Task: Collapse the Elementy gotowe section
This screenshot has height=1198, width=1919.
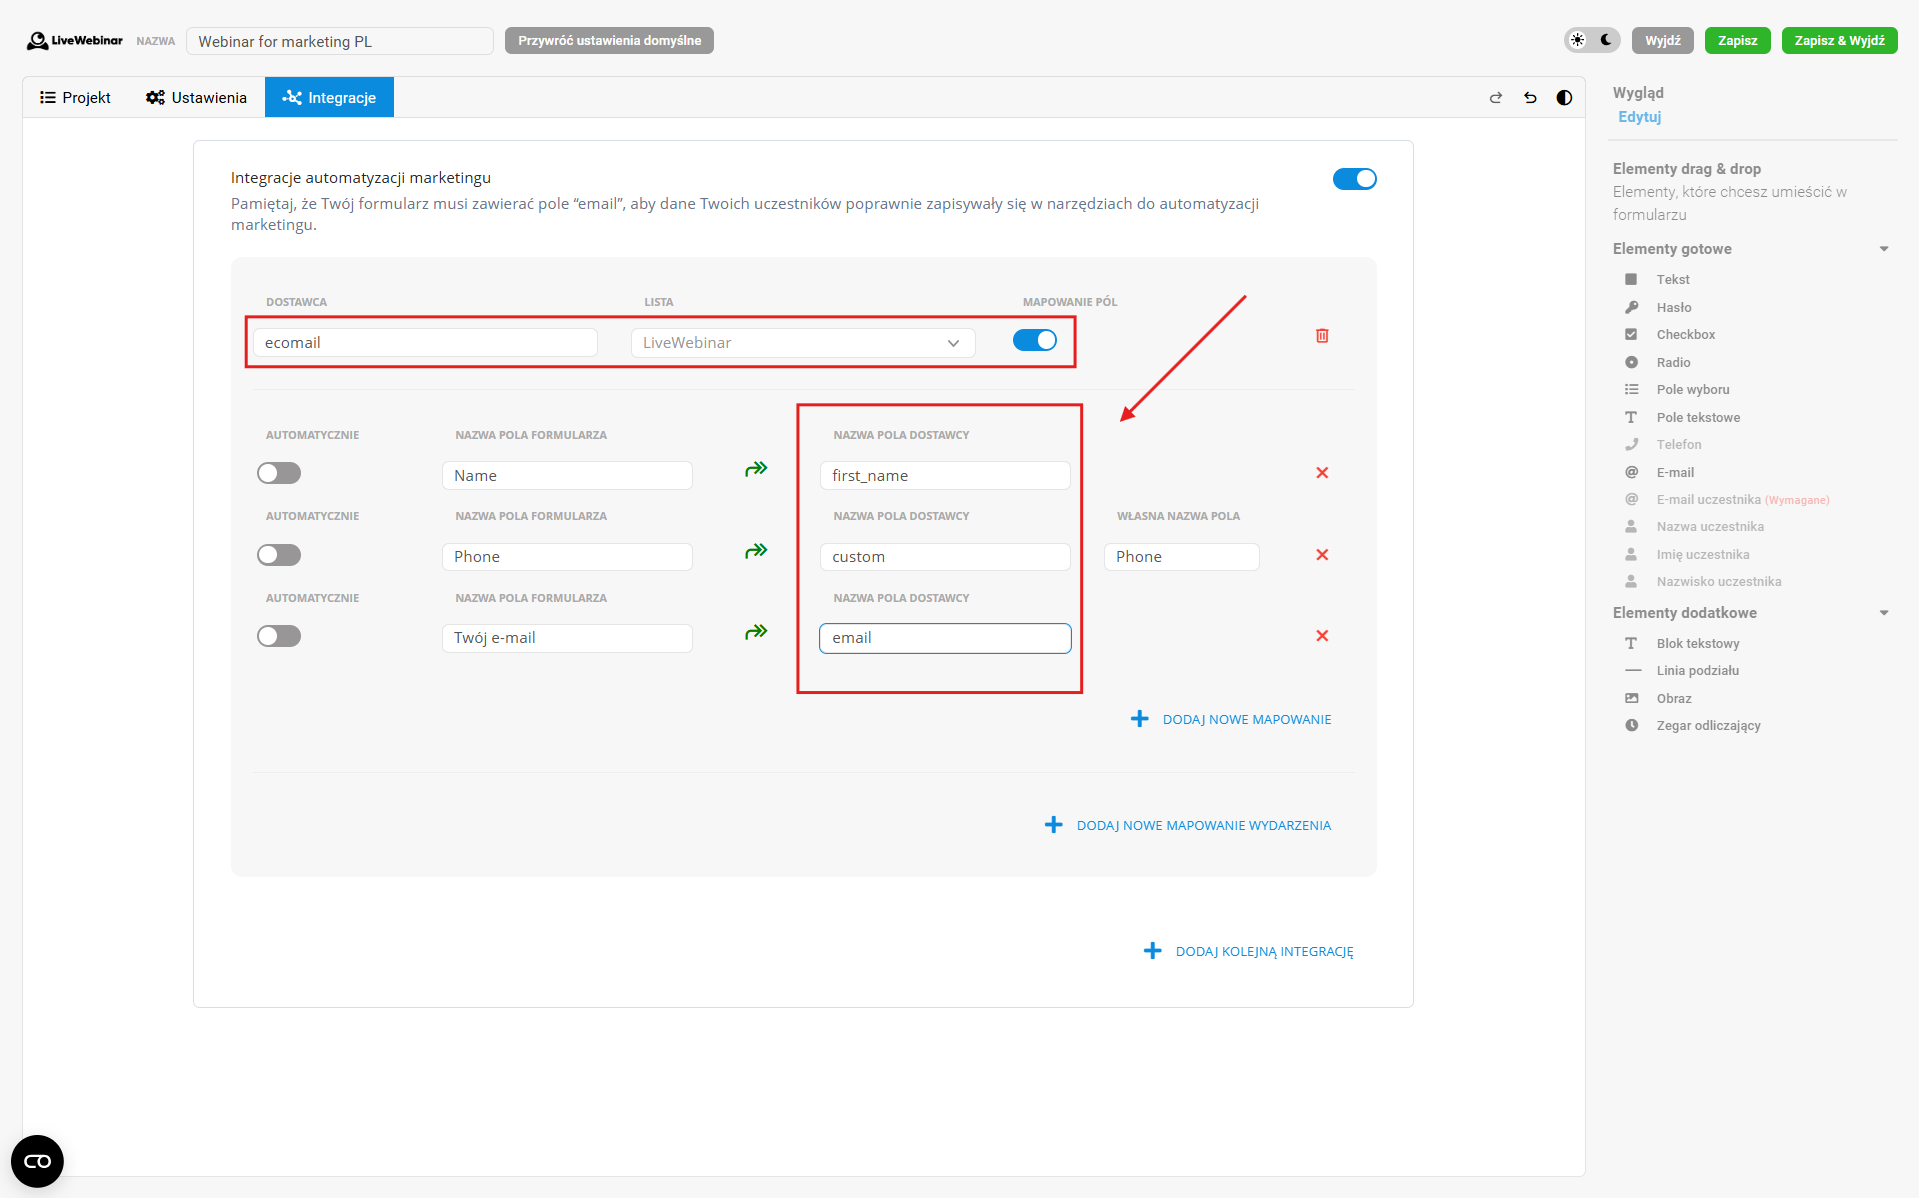Action: click(1883, 249)
